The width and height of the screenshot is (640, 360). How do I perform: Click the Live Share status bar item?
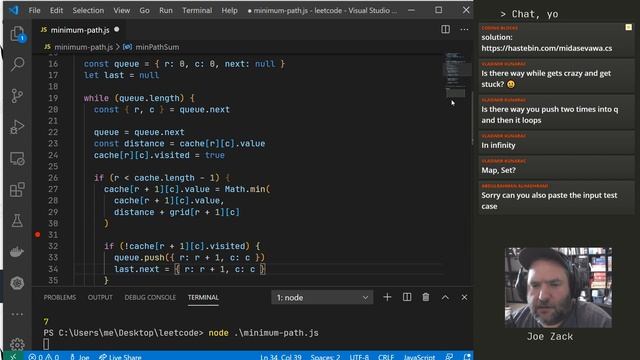(x=120, y=357)
